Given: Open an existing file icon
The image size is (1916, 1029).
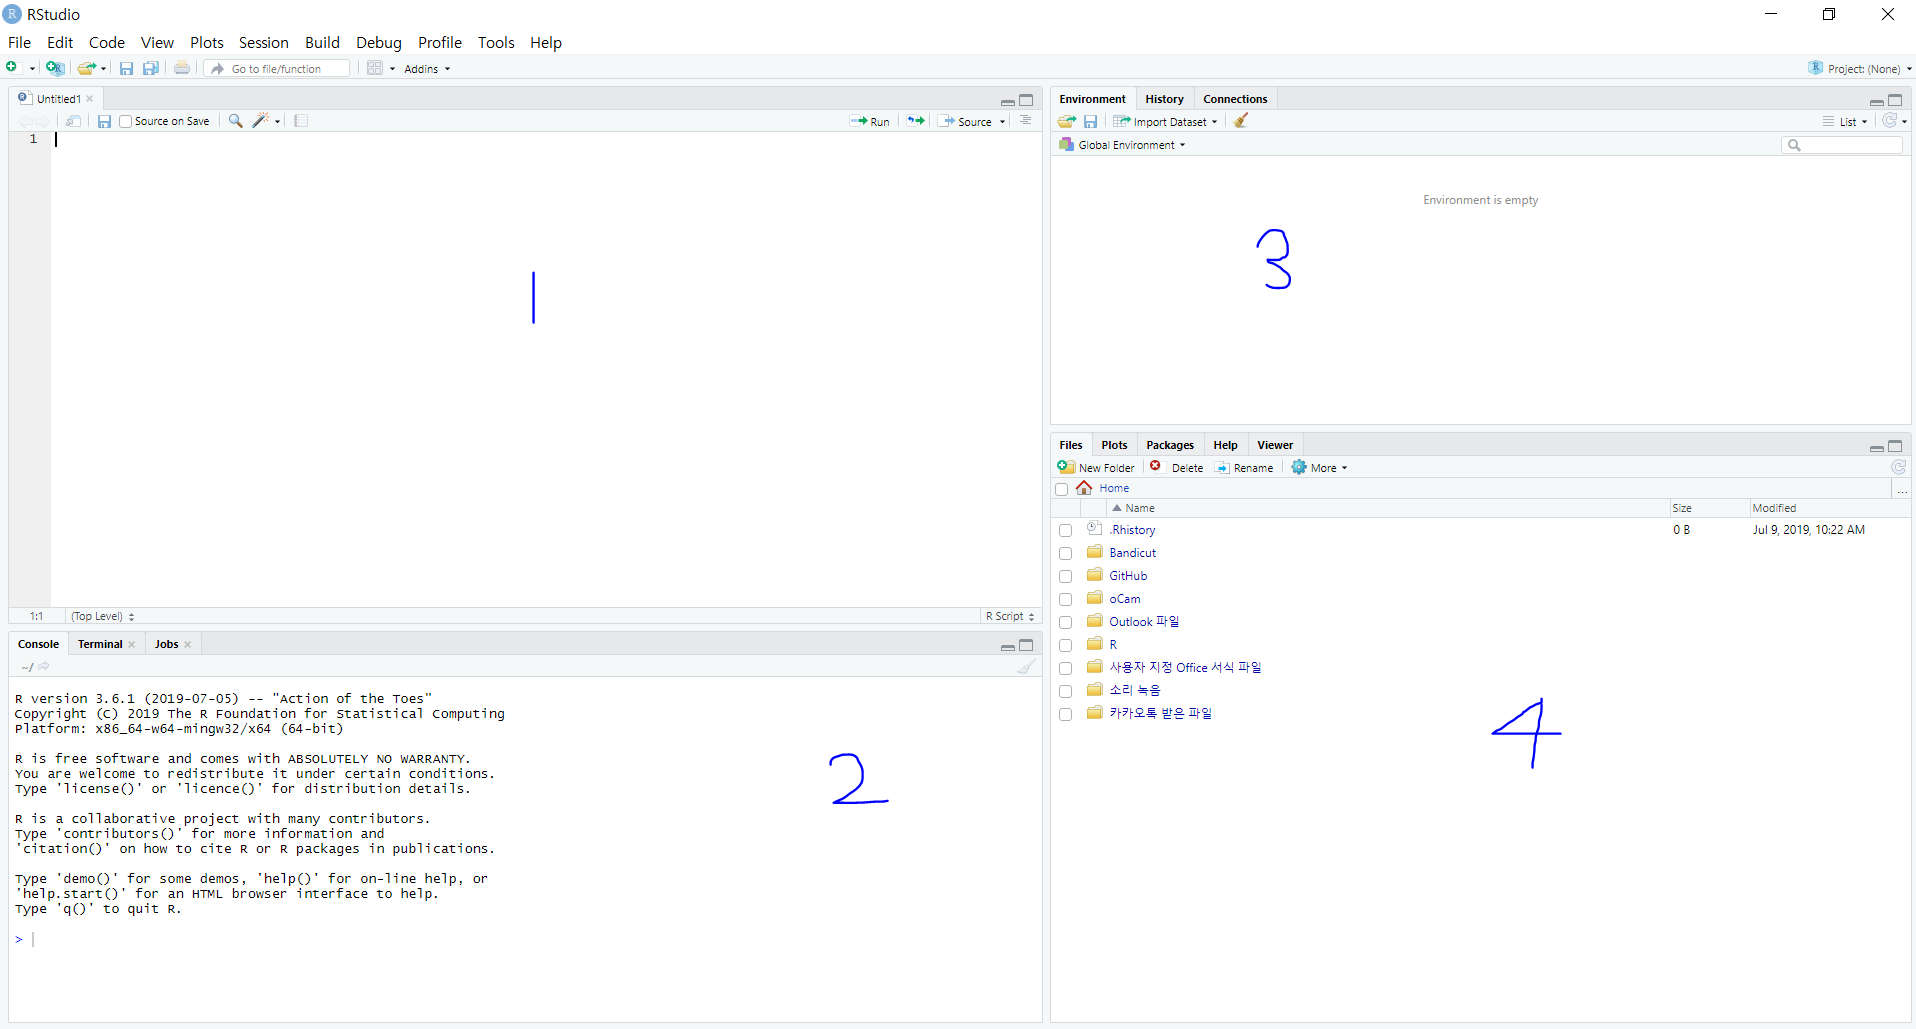Looking at the screenshot, I should [87, 68].
